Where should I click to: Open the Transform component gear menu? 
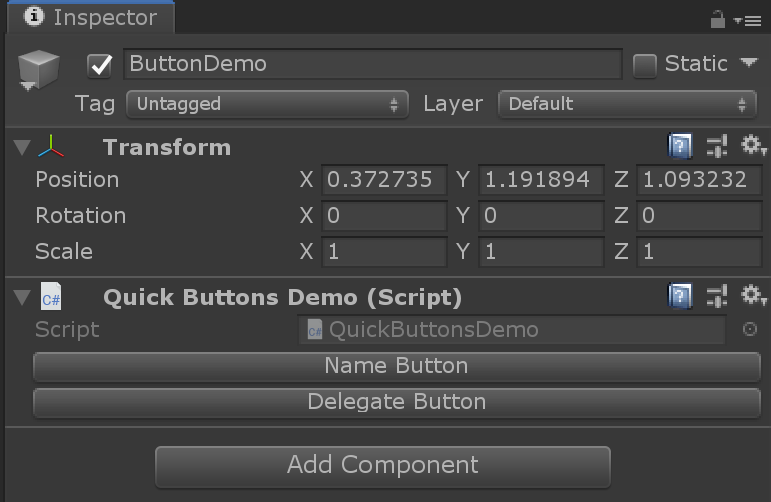[752, 148]
